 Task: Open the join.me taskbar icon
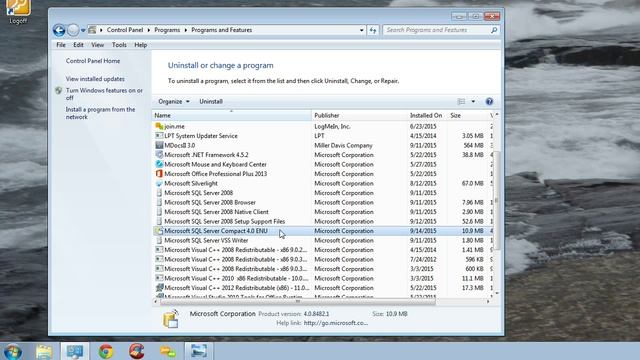(168, 351)
